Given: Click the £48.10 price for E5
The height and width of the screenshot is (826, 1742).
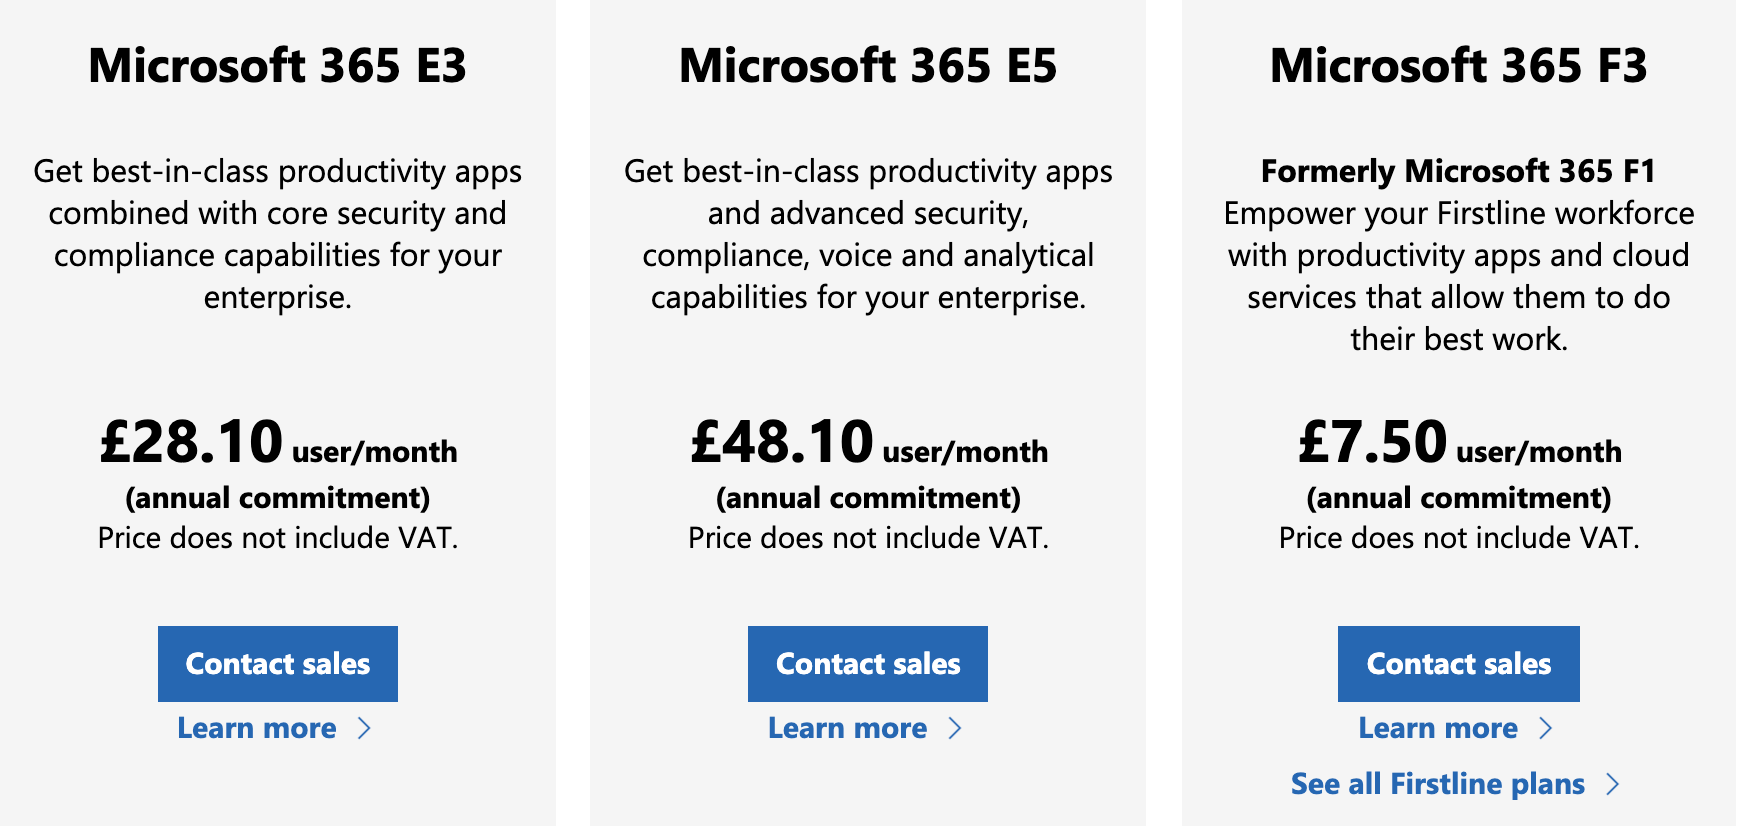Looking at the screenshot, I should tap(780, 442).
